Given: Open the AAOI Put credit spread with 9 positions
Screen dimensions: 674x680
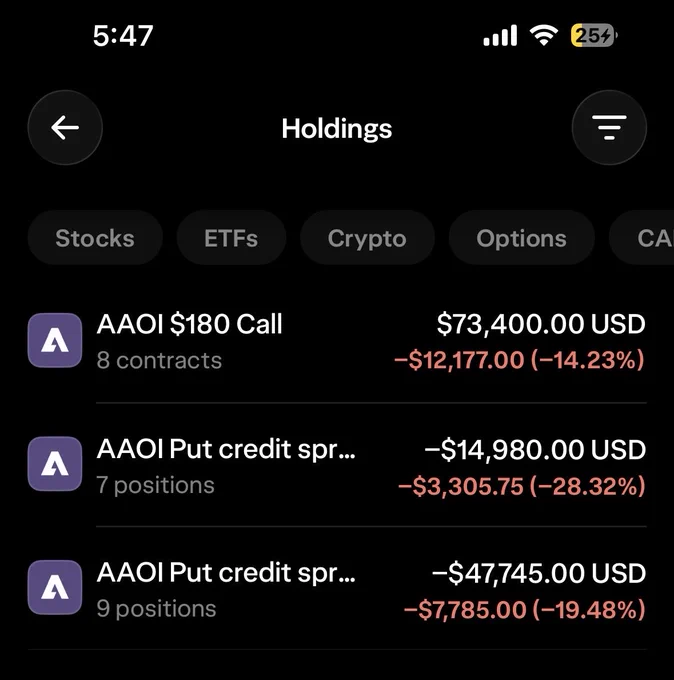Looking at the screenshot, I should (x=337, y=590).
